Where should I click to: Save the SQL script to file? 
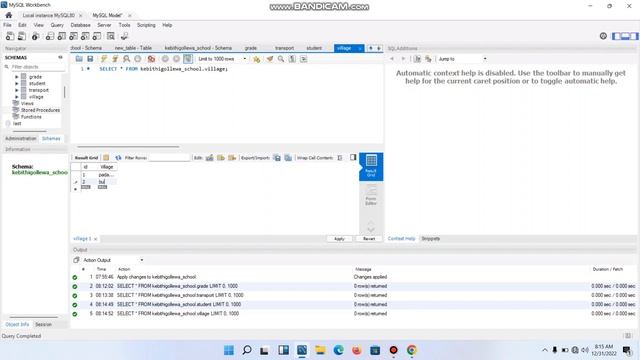90,59
